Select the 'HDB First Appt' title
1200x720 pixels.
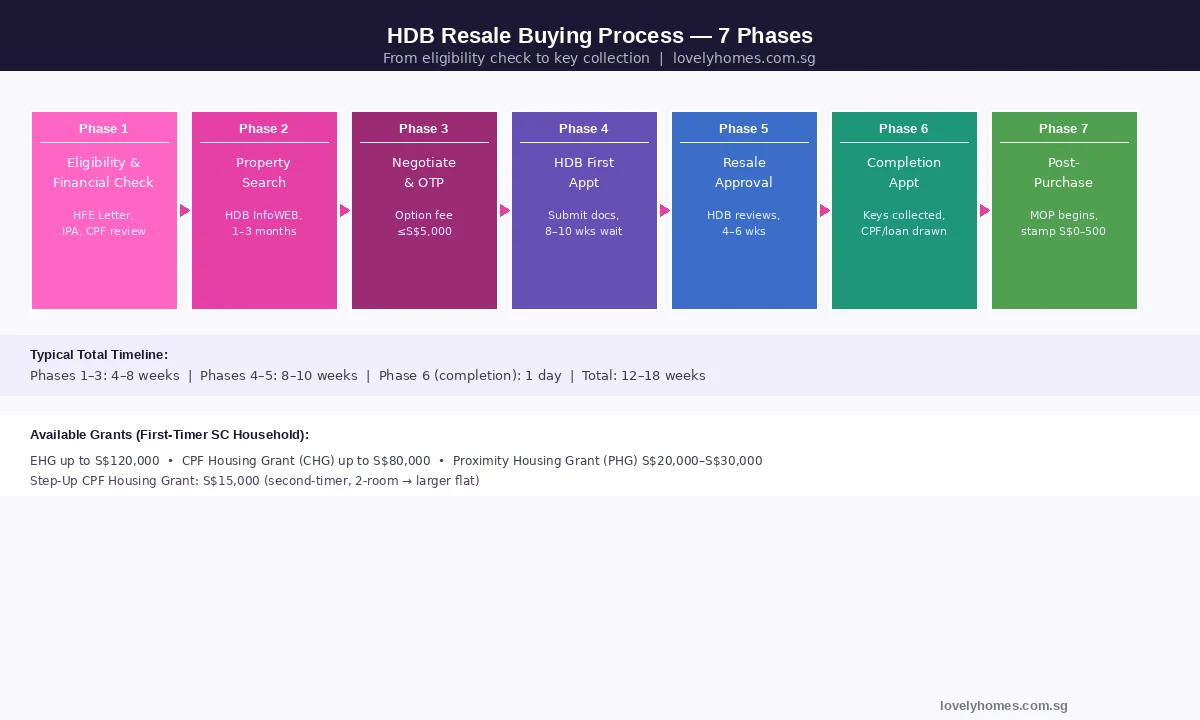coord(584,172)
